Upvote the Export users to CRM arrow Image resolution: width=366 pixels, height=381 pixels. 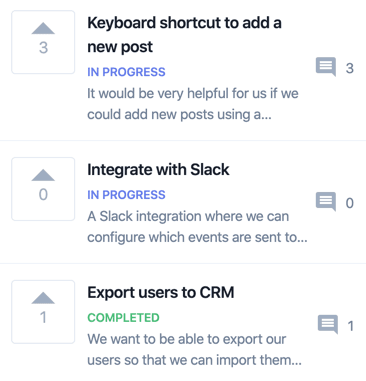(43, 298)
